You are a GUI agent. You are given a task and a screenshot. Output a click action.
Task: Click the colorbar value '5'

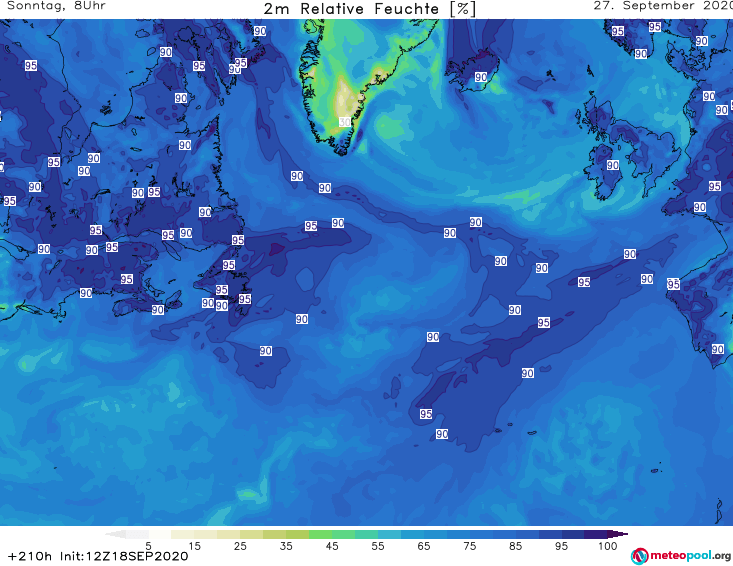(x=148, y=546)
